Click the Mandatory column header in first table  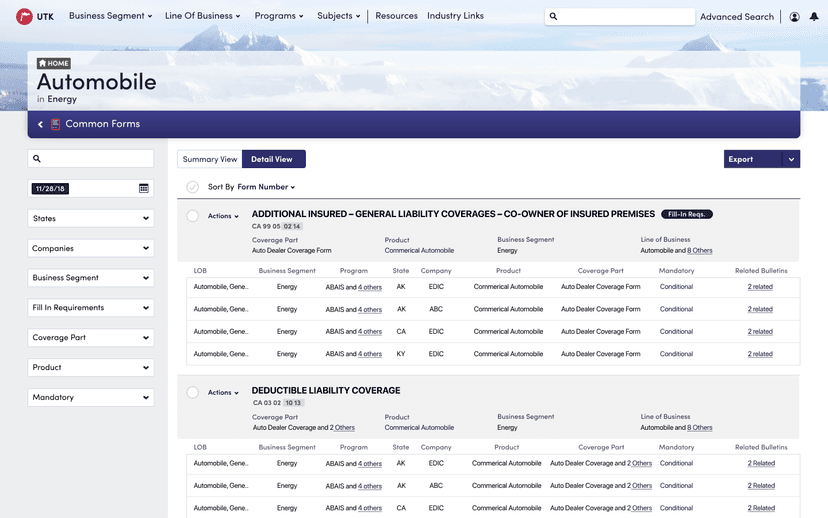pyautogui.click(x=676, y=271)
